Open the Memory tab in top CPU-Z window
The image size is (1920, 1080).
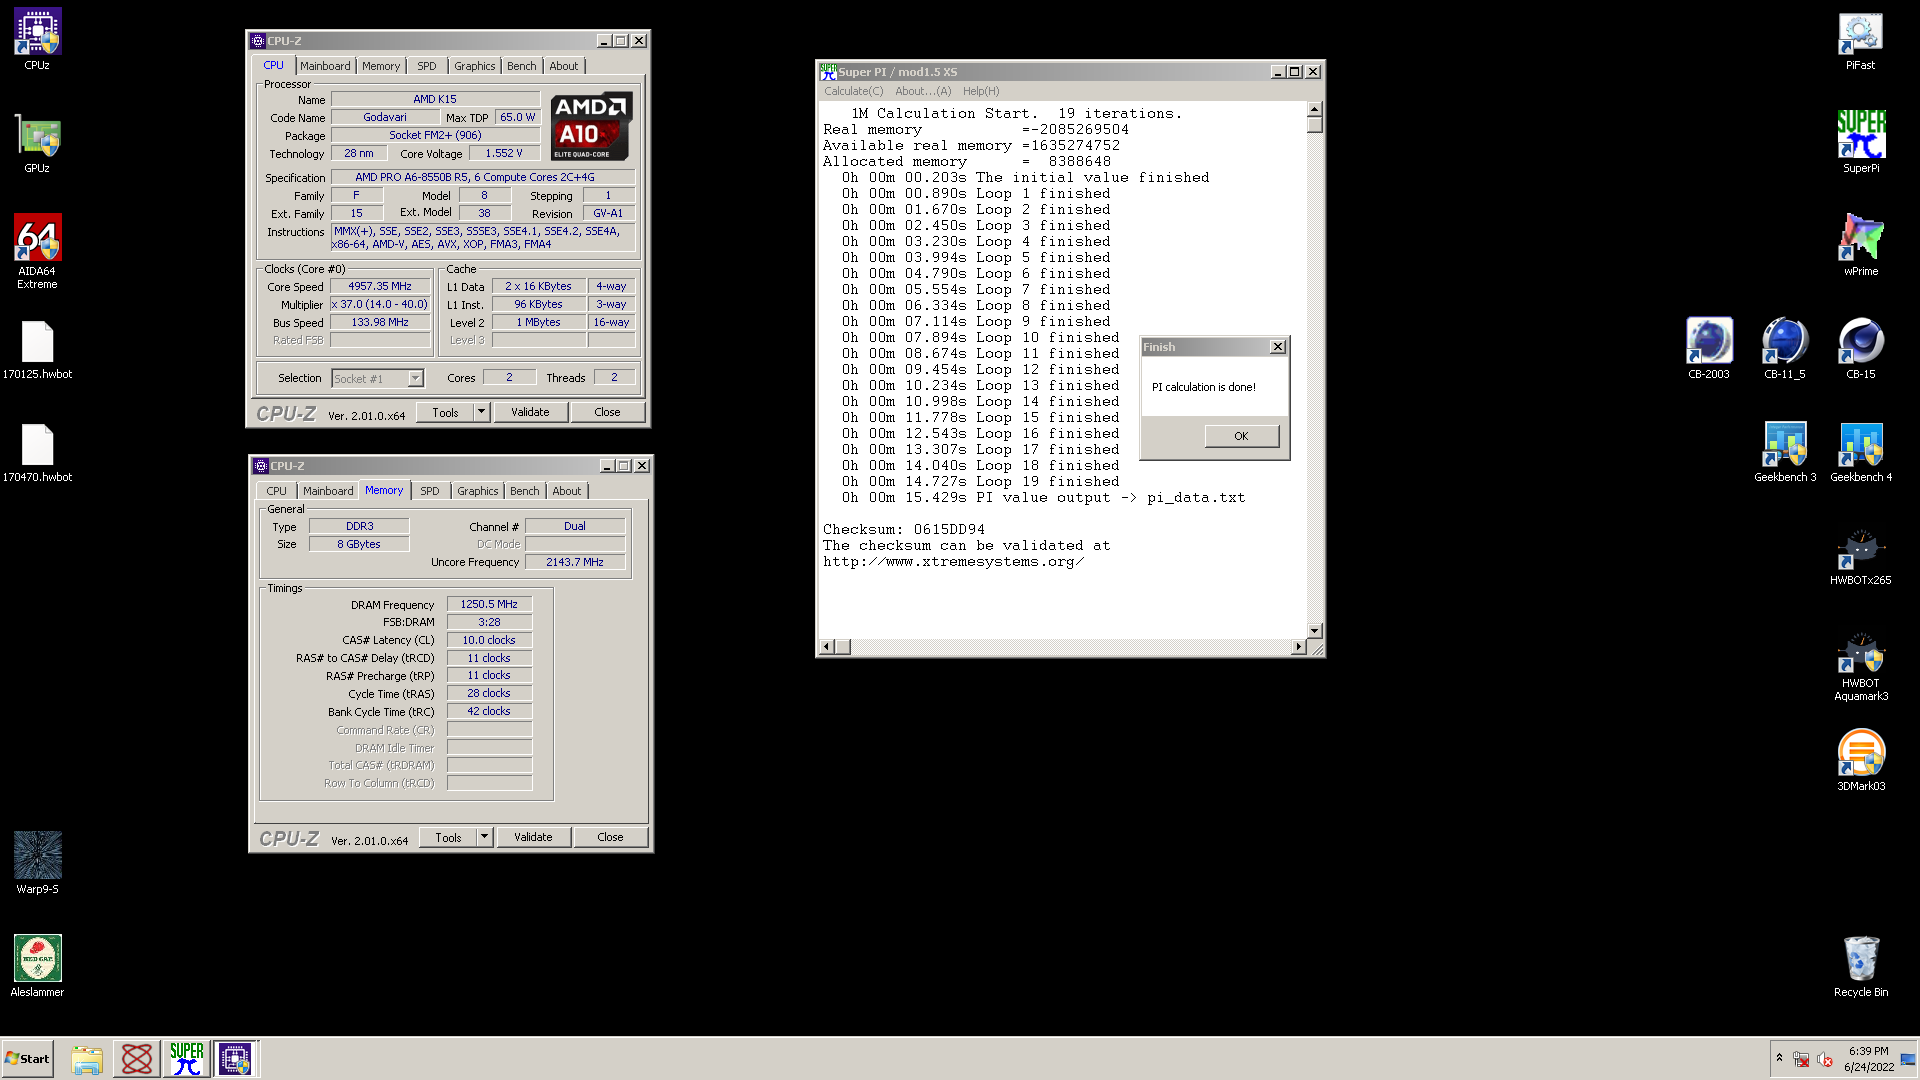point(381,66)
